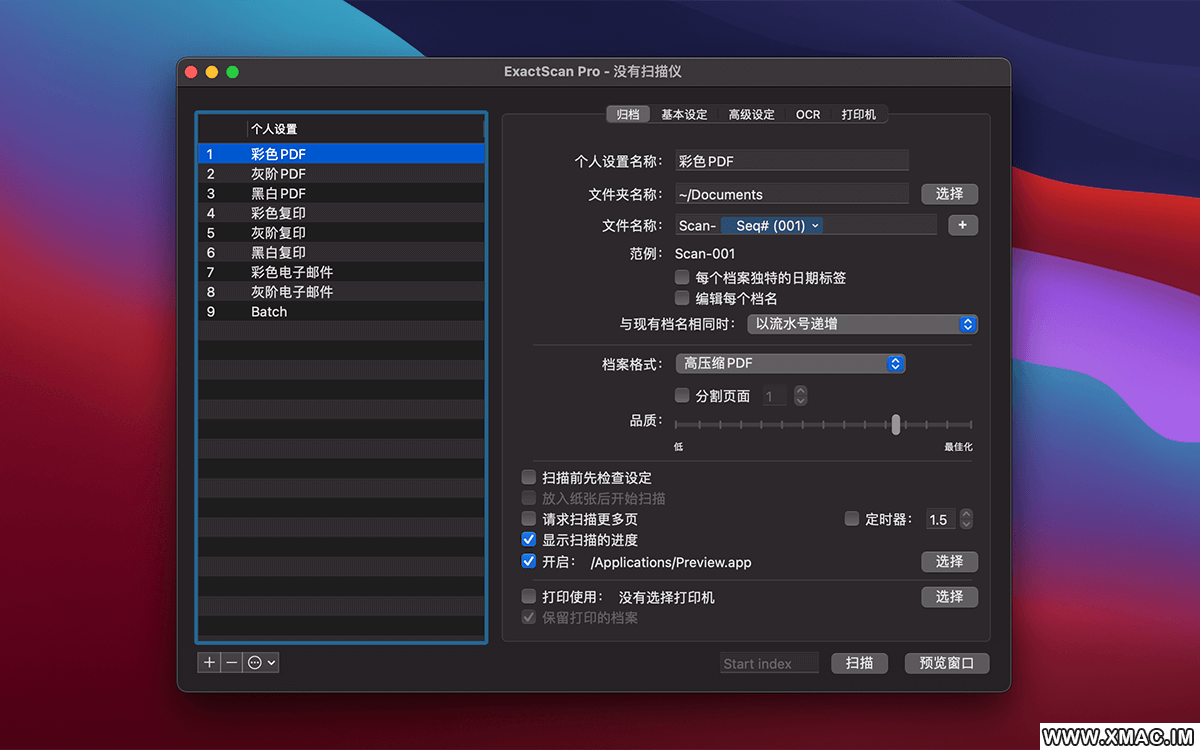Open 档案格式 高压缩PDF dropdown
1200x750 pixels.
pos(790,364)
